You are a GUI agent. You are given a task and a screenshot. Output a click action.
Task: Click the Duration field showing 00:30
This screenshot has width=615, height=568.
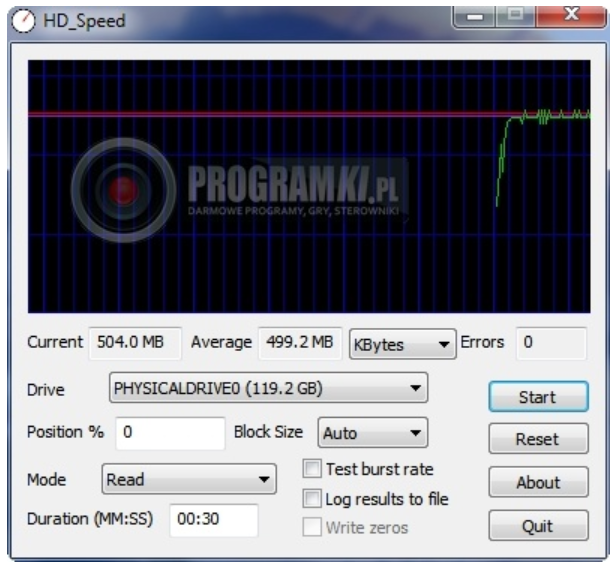coord(214,520)
